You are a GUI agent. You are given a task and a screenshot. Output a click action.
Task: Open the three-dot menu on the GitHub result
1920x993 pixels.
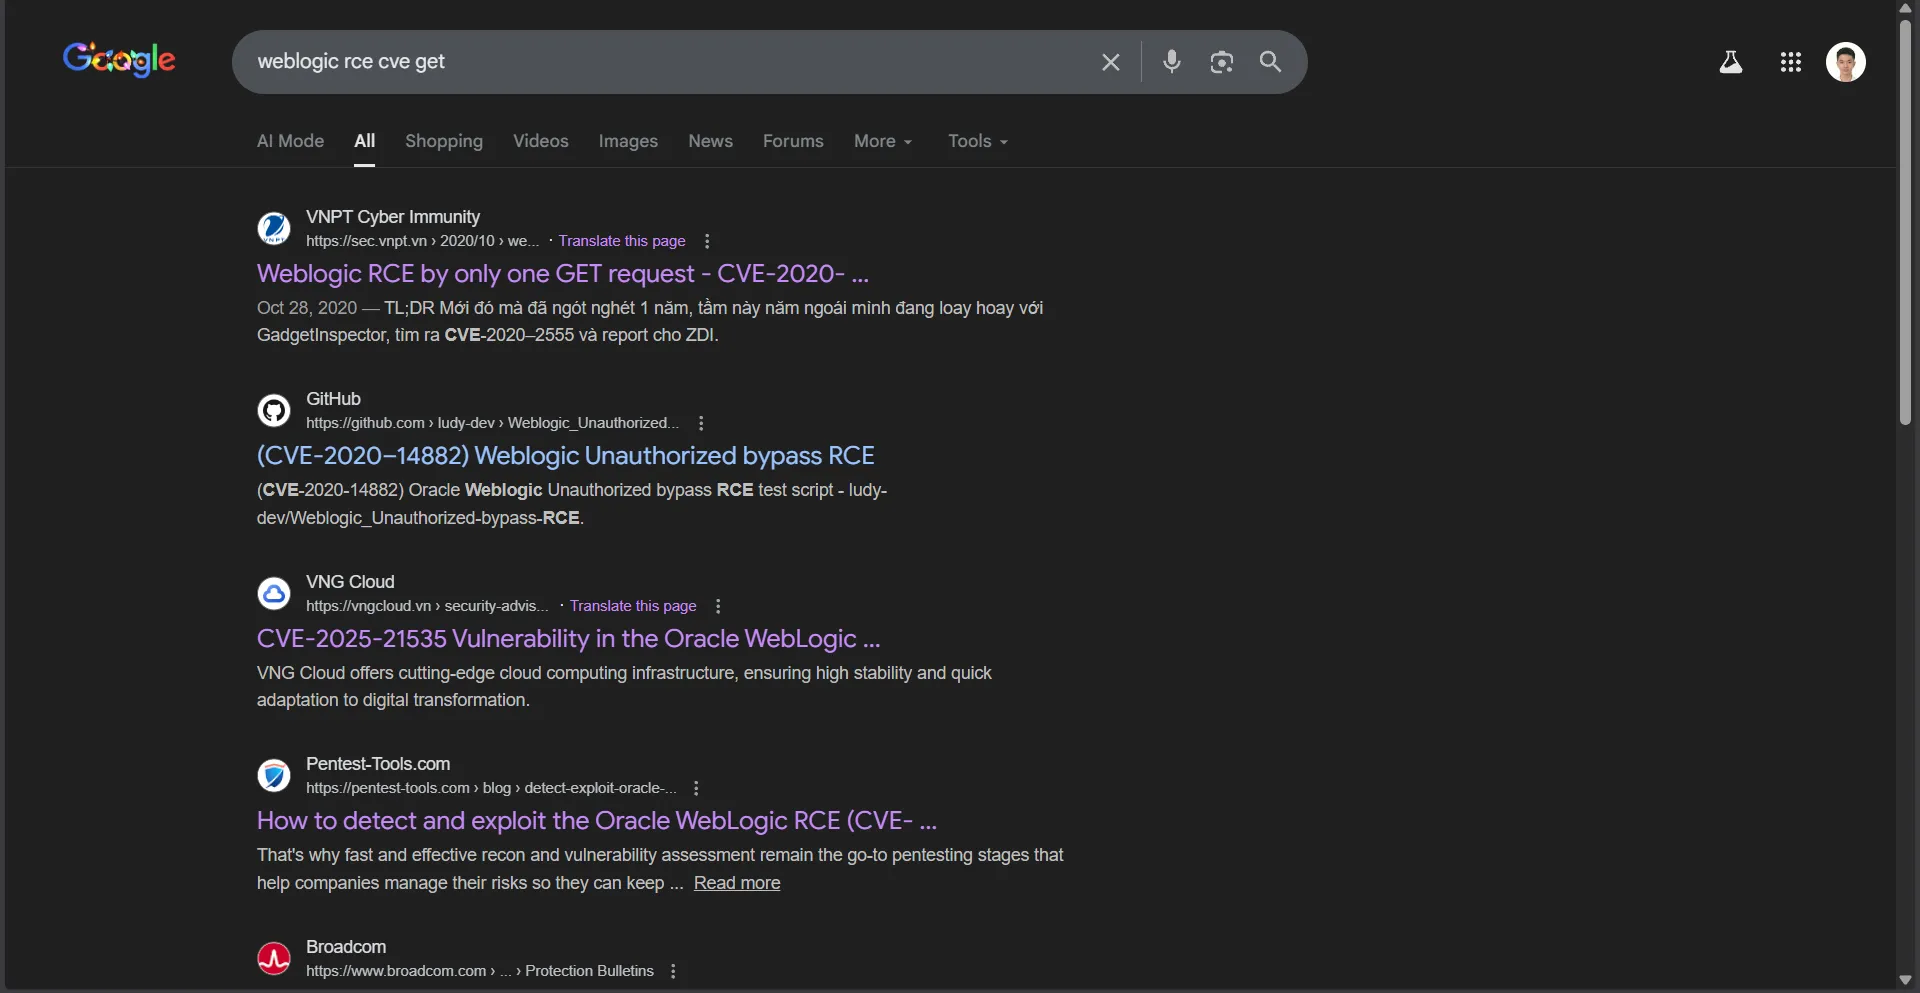coord(701,423)
